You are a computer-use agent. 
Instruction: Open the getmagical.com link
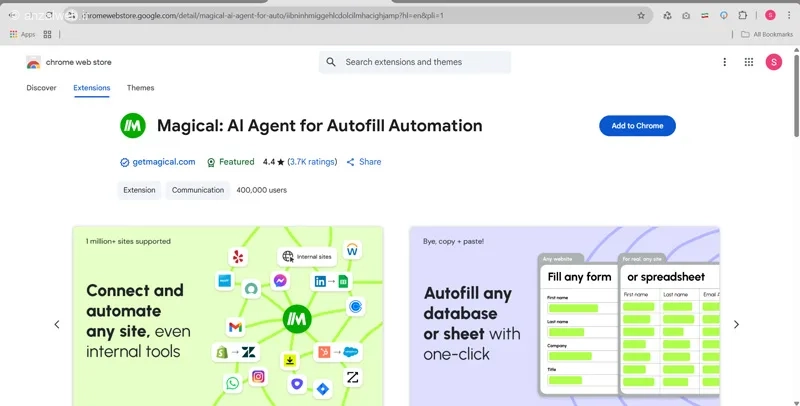[x=164, y=162]
